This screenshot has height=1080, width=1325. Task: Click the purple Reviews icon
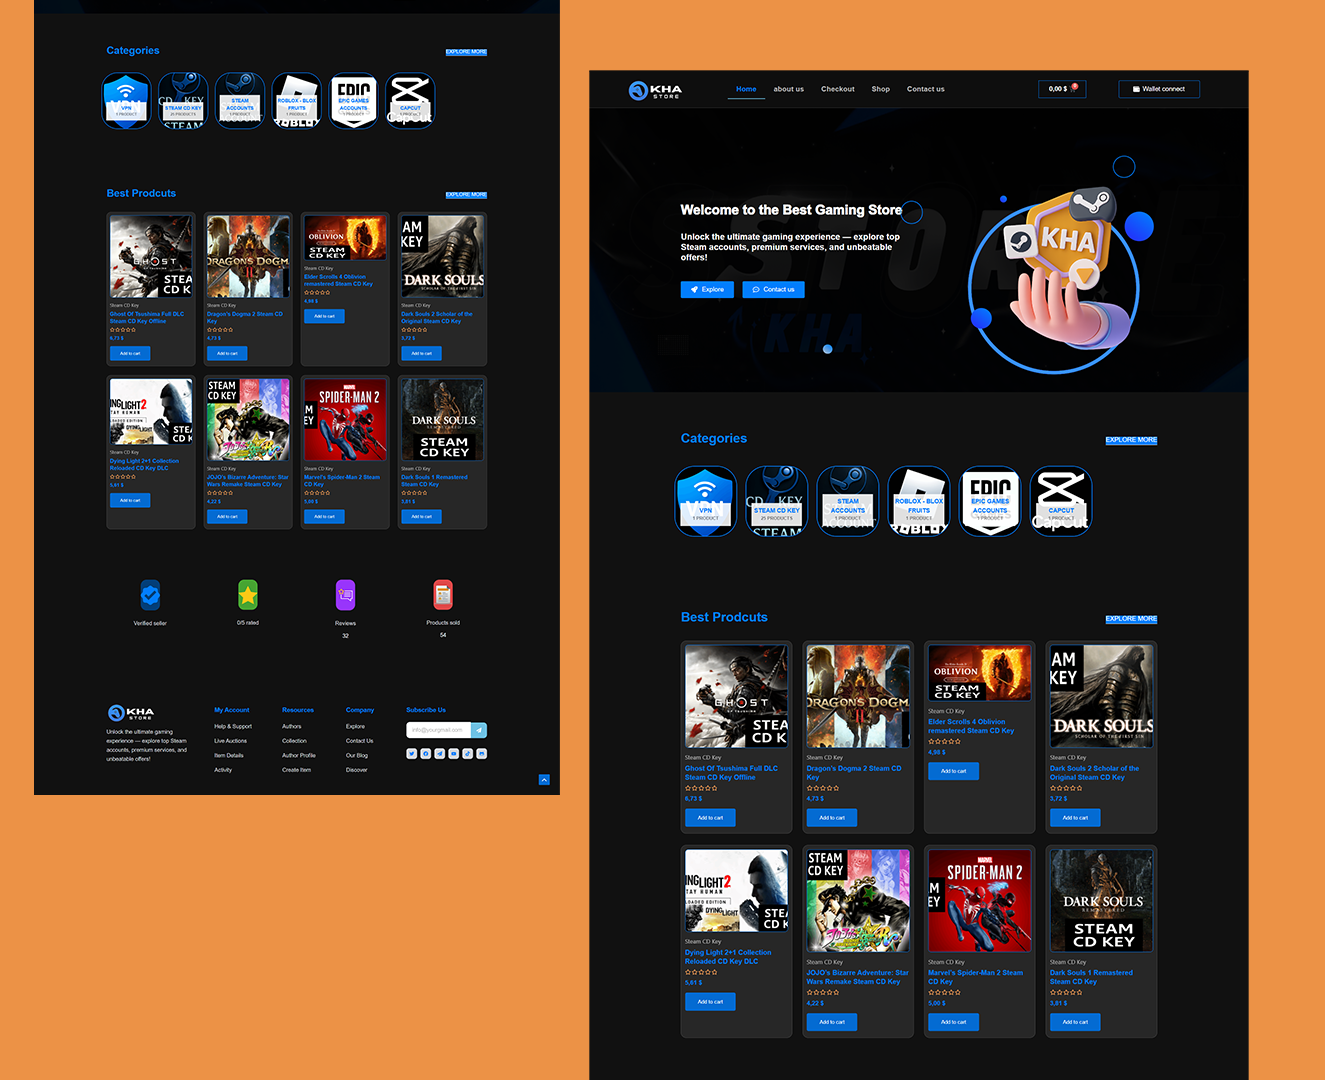click(x=345, y=595)
